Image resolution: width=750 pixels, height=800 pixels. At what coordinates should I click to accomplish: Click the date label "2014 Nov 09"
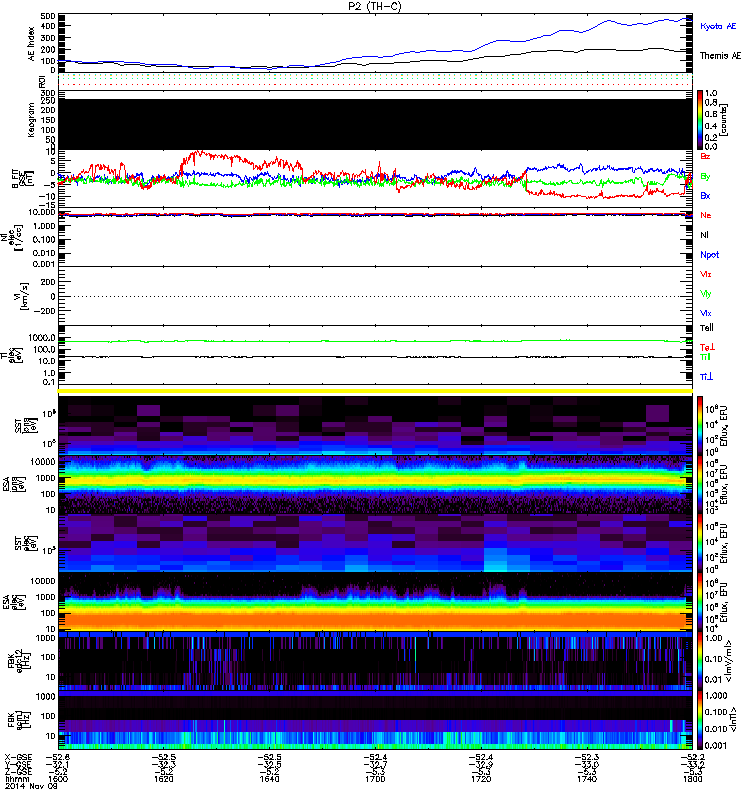[x=31, y=786]
